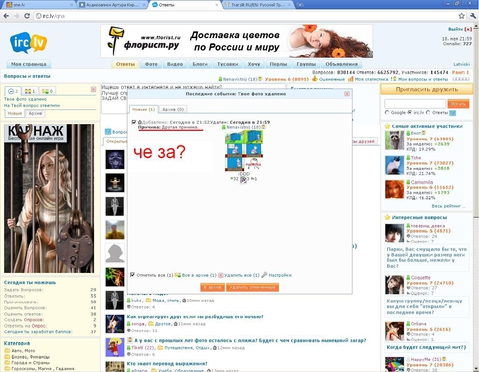Click the browser Back arrow

click(x=6, y=16)
